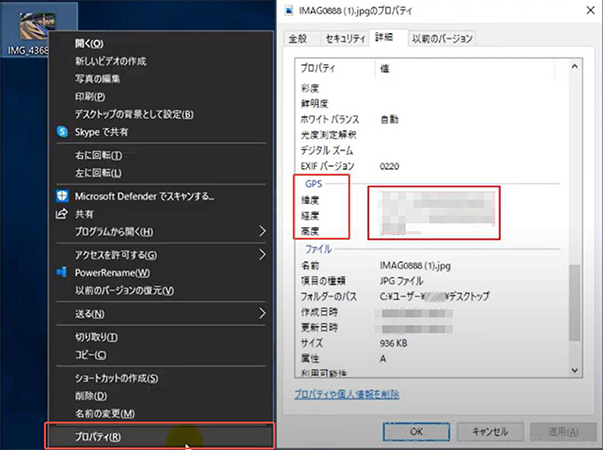The height and width of the screenshot is (450, 603).
Task: Select the 更新日時 row
Action: 431,328
